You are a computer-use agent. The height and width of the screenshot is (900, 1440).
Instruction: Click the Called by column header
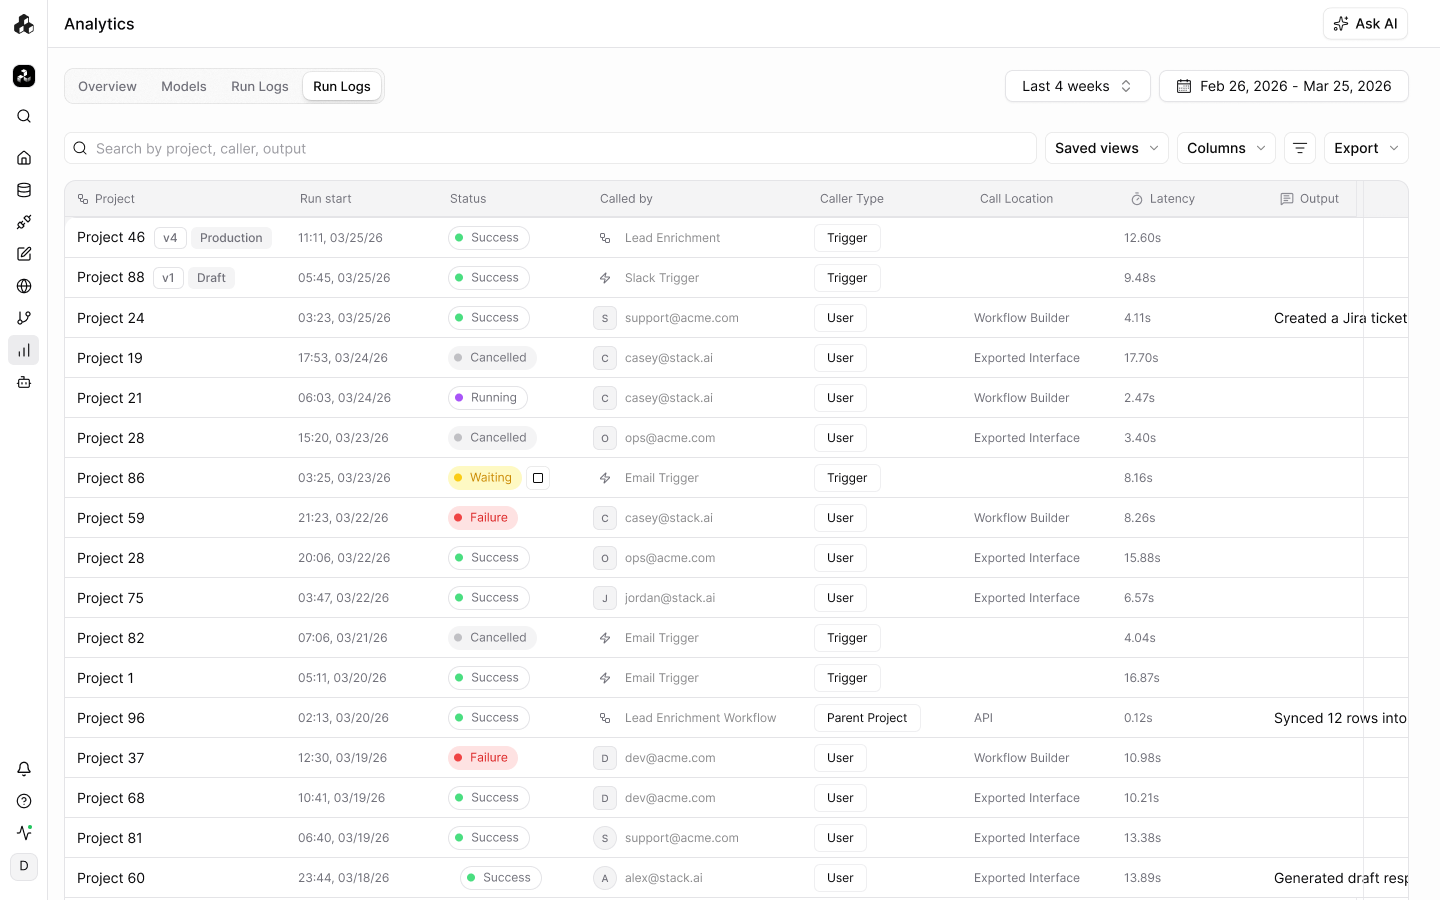point(626,199)
